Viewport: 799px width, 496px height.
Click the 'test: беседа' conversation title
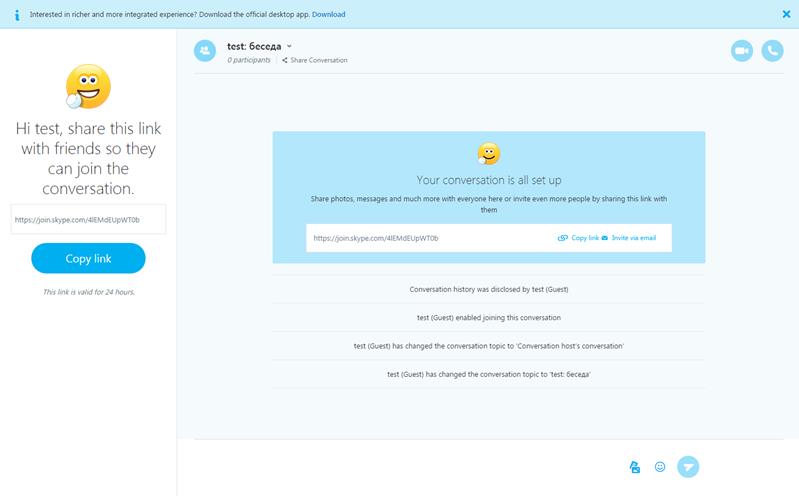[254, 46]
